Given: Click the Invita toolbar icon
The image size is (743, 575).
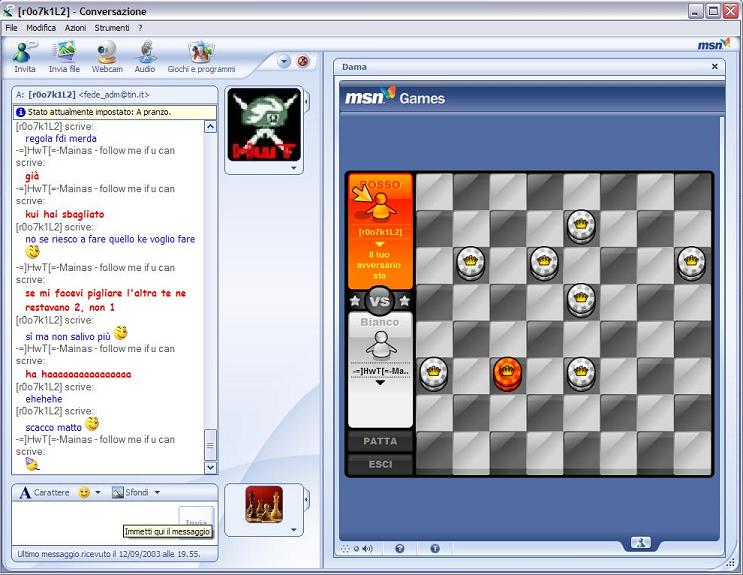Looking at the screenshot, I should click(25, 57).
